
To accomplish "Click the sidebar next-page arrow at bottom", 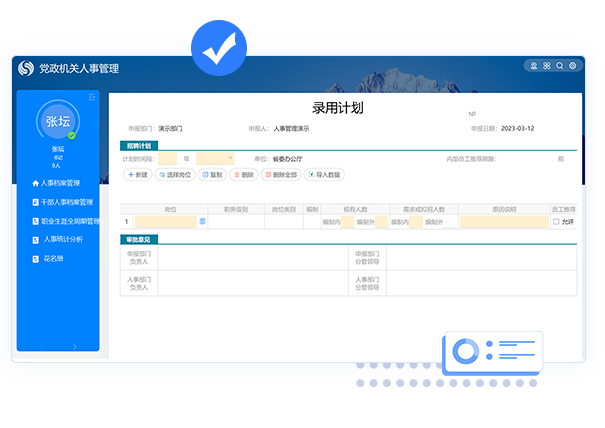I will (x=75, y=347).
